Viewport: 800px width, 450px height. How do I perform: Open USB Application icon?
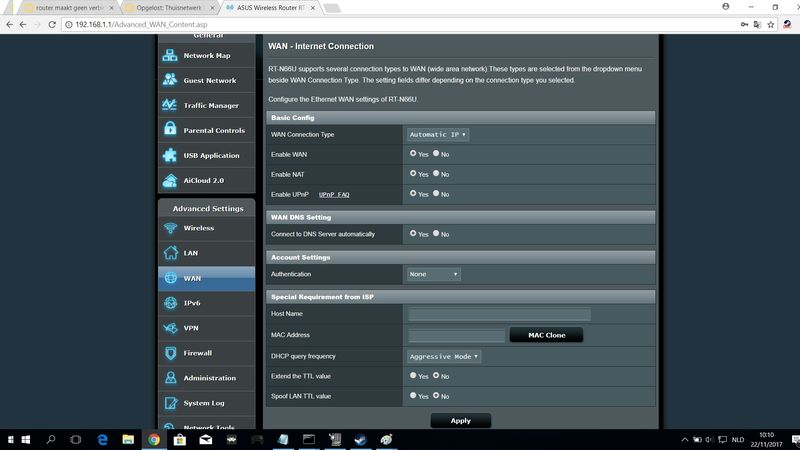tap(170, 156)
